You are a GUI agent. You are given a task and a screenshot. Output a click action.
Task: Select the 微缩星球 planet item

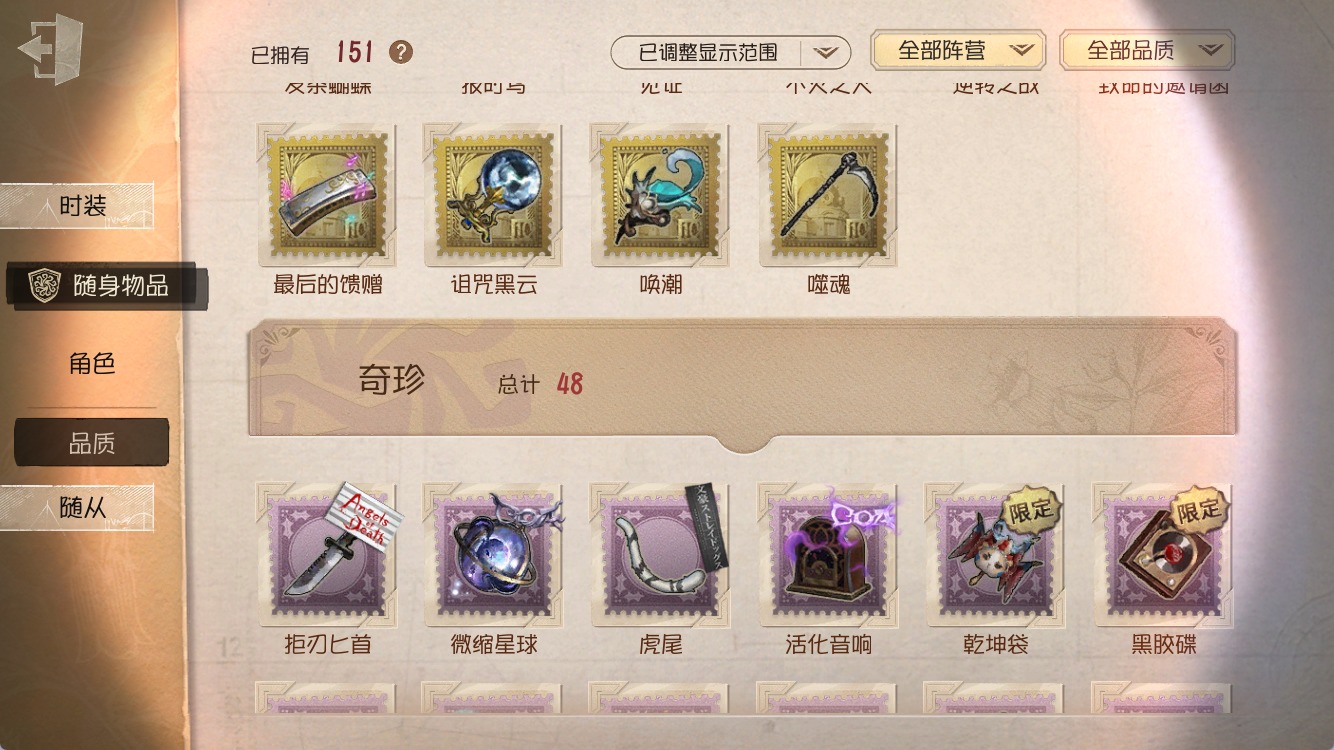point(494,555)
